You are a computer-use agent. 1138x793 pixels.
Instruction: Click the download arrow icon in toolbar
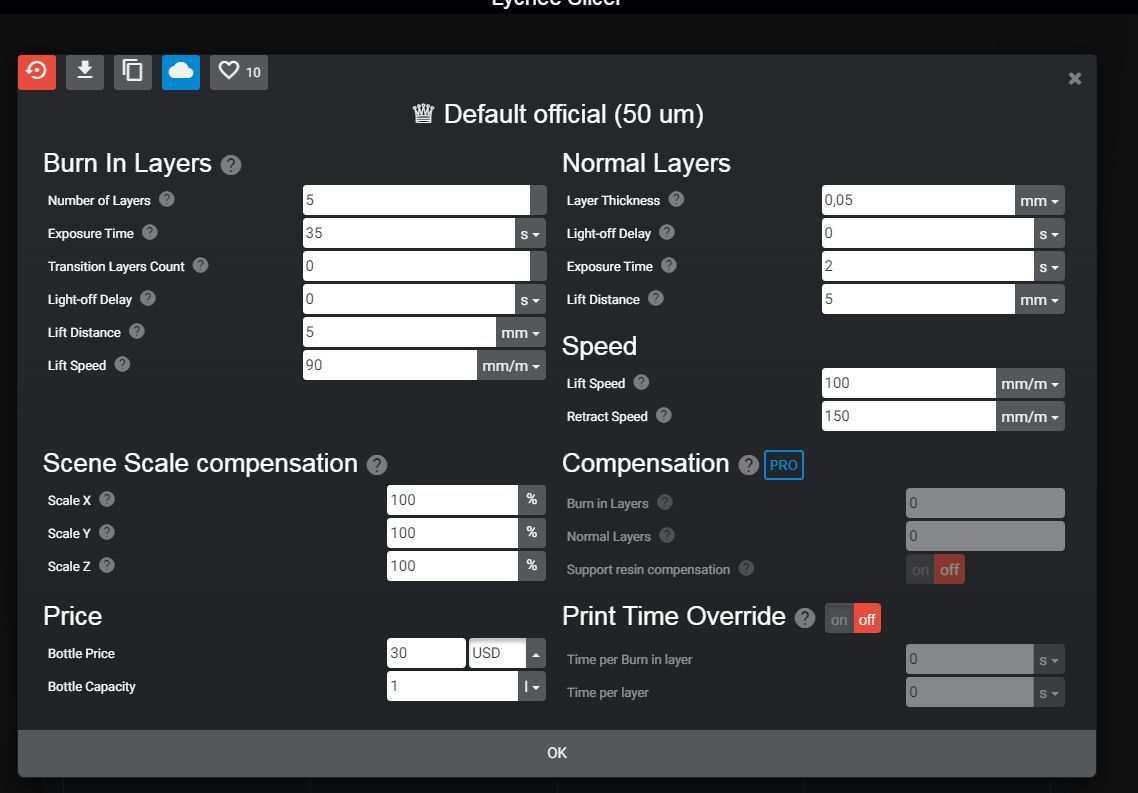pyautogui.click(x=85, y=72)
